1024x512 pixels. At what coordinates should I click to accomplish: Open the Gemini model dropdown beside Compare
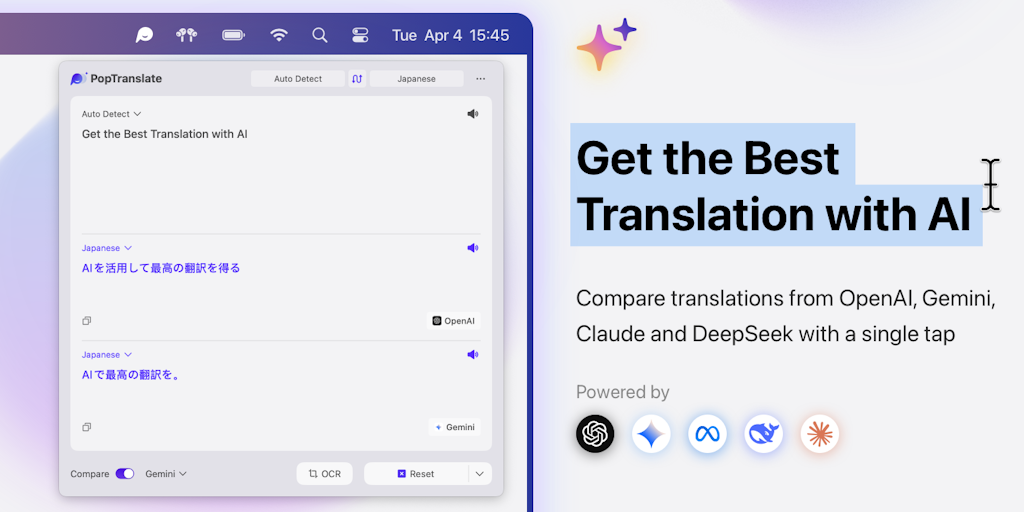point(166,474)
